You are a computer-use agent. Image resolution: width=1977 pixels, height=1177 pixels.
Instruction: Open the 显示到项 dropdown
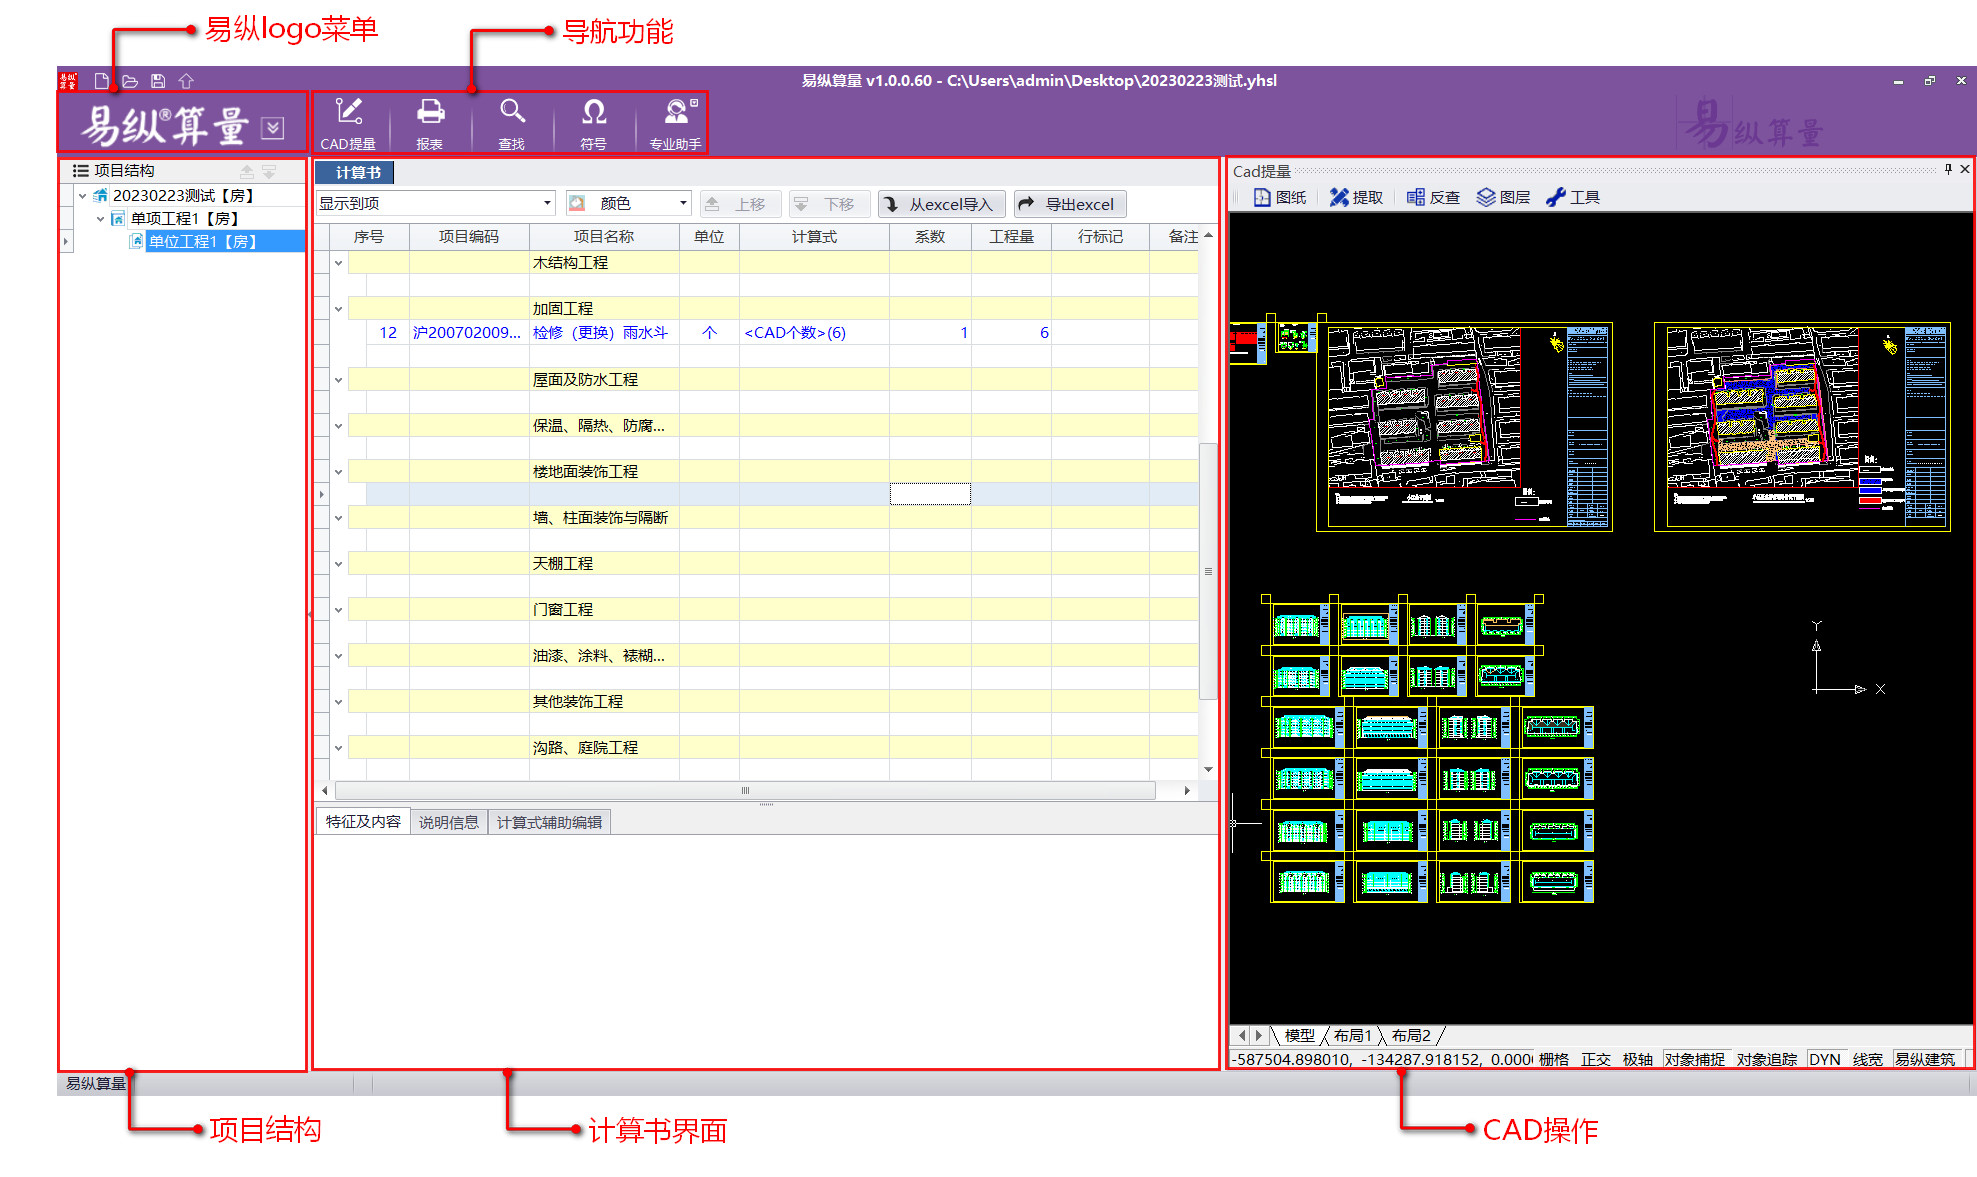547,203
